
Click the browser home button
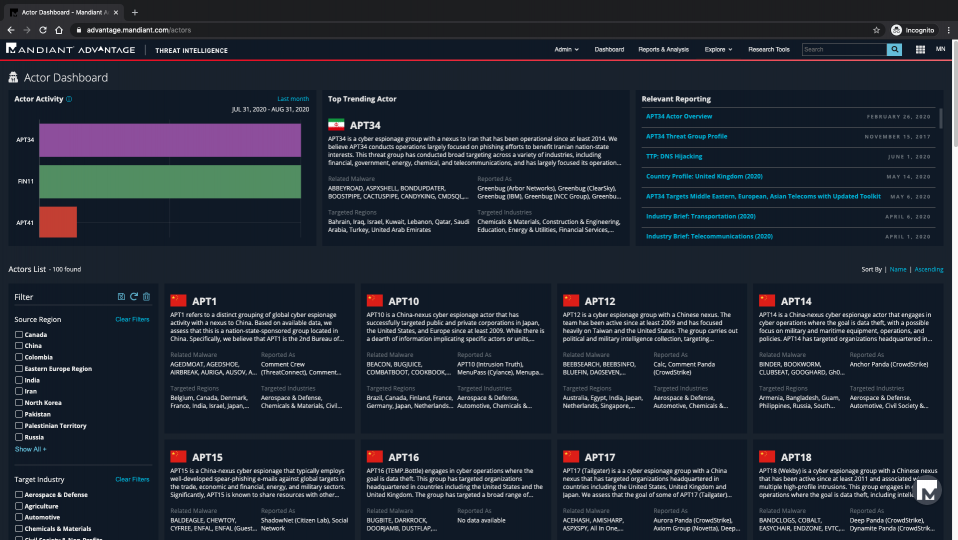(59, 30)
